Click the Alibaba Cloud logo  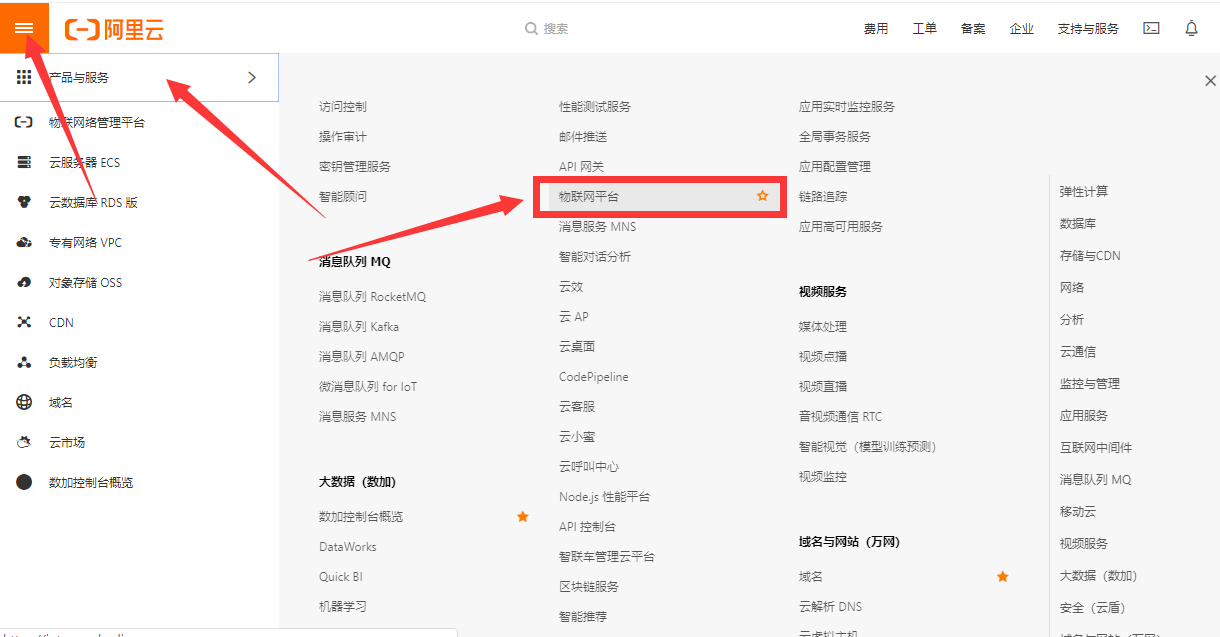[x=114, y=29]
